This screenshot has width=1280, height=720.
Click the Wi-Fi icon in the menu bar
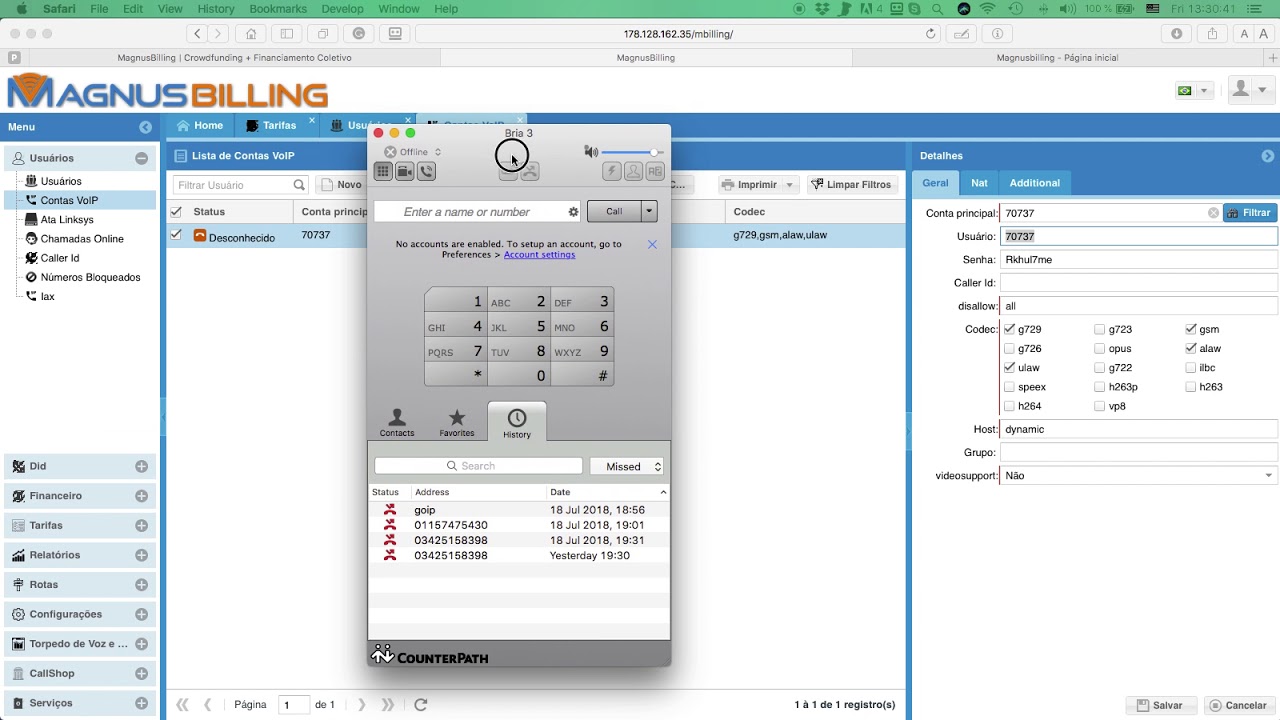point(988,9)
